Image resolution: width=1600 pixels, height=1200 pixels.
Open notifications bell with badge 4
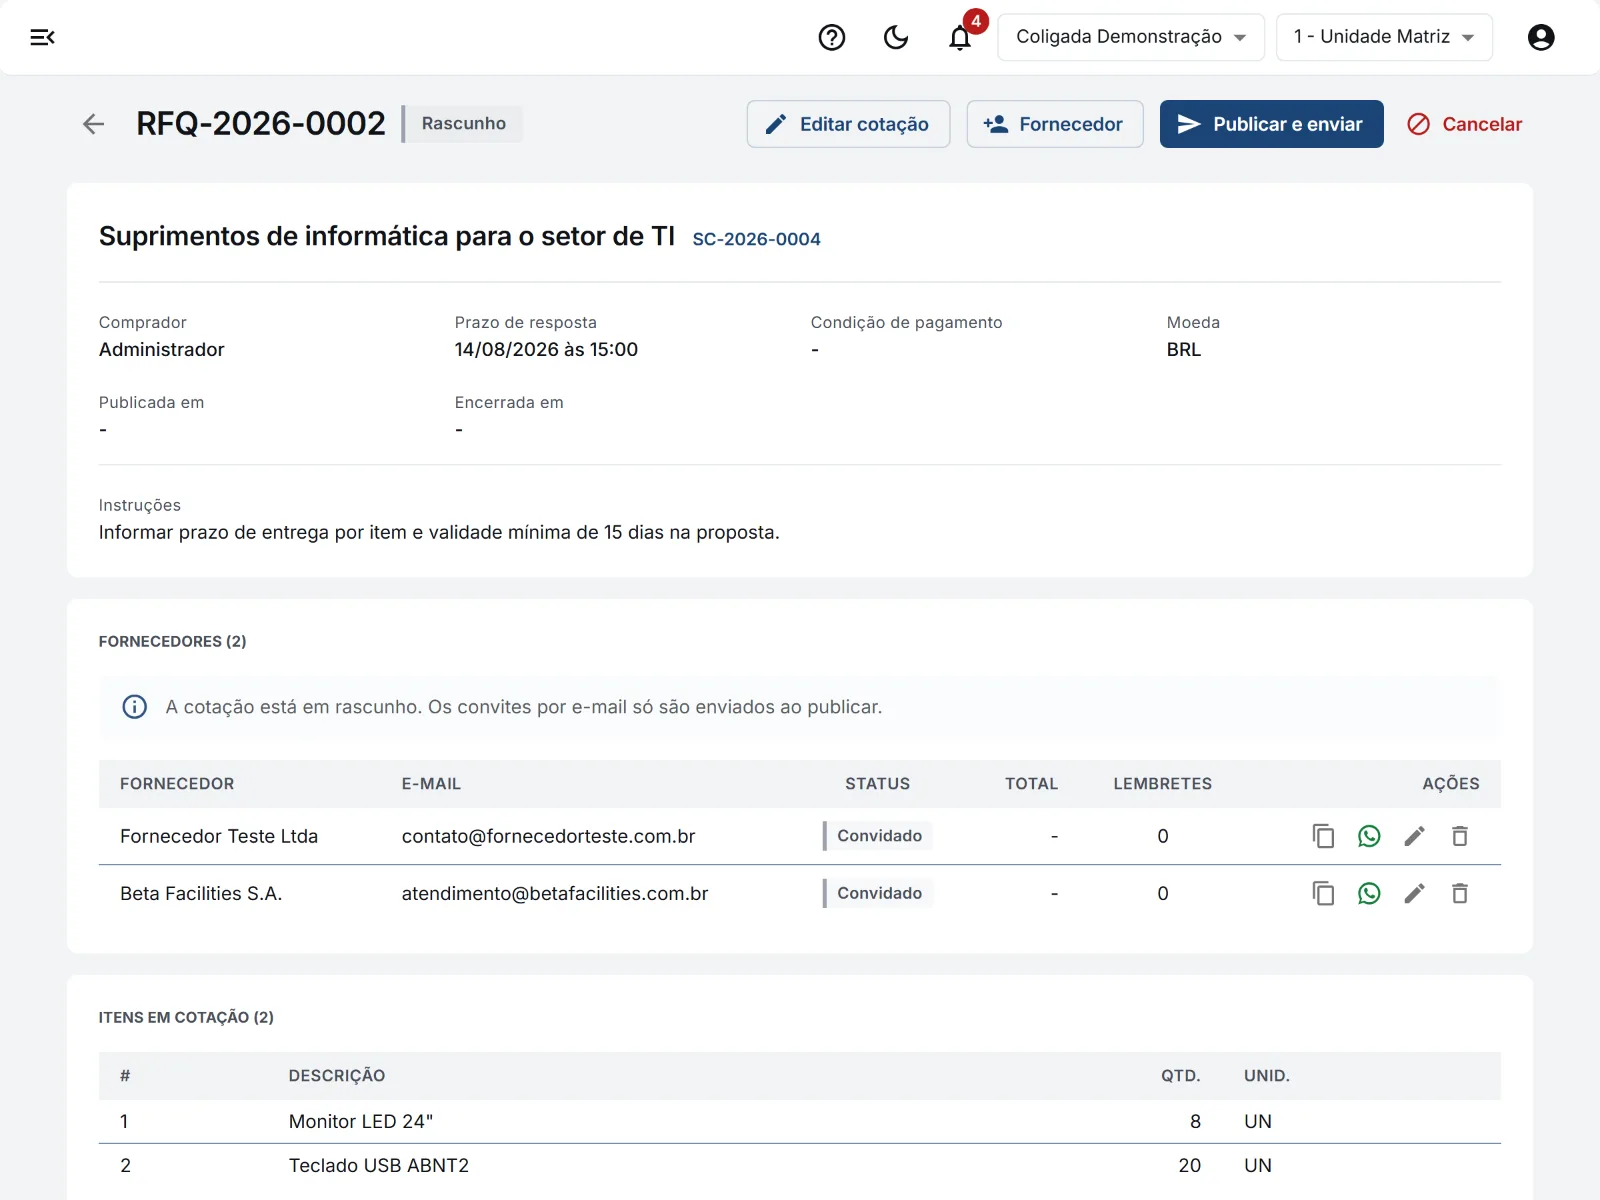tap(960, 37)
